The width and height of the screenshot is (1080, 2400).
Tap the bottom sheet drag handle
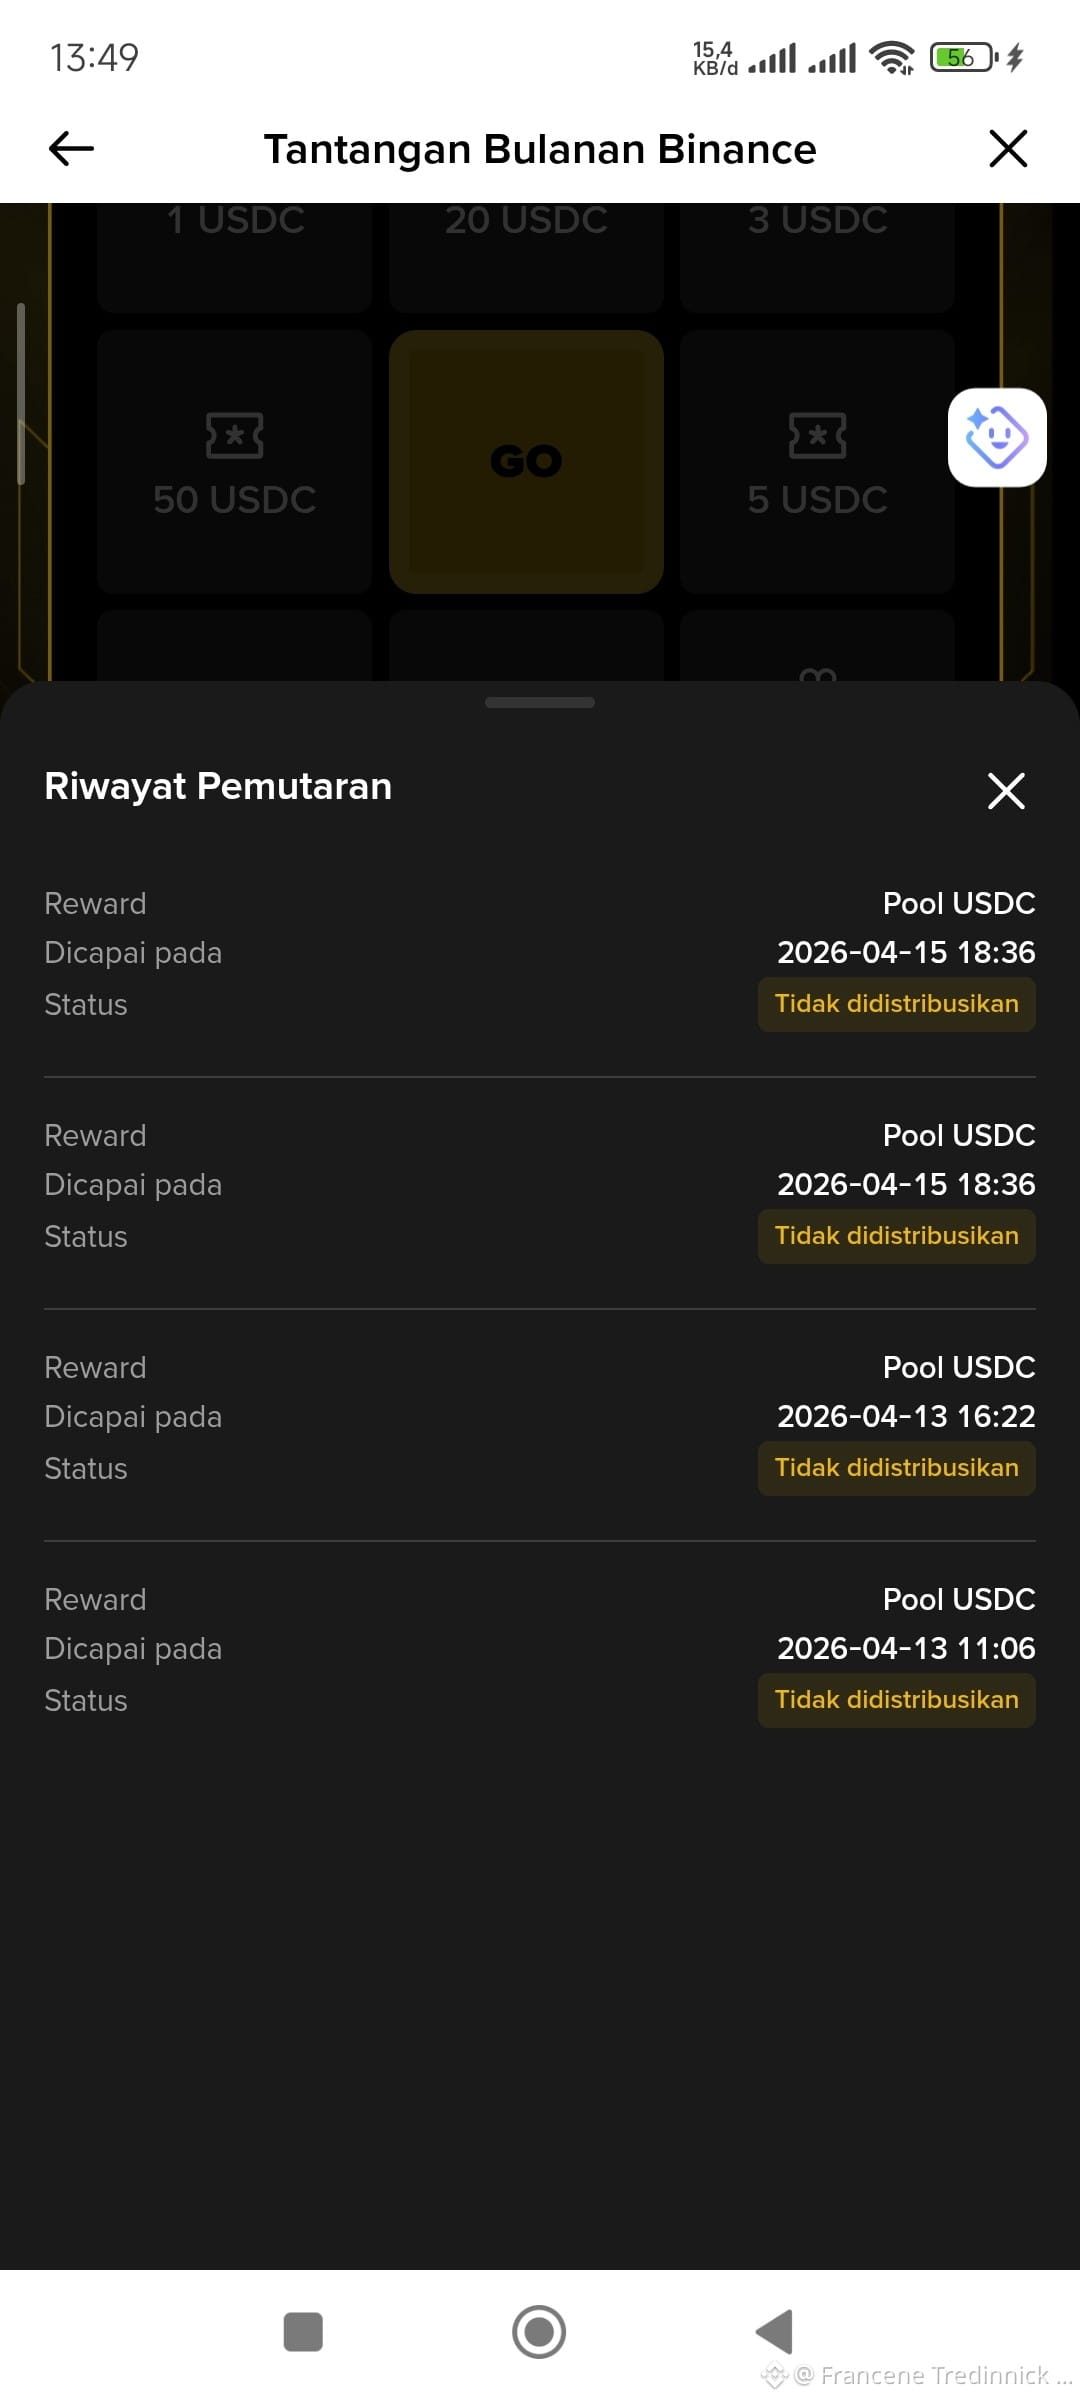click(540, 703)
